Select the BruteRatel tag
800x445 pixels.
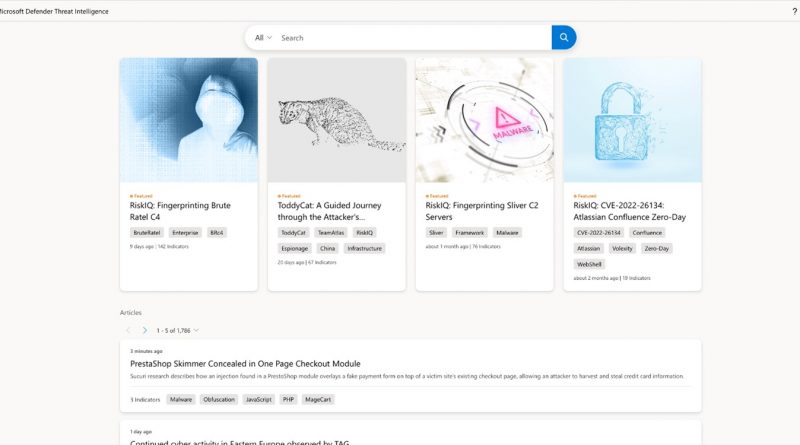click(x=147, y=233)
